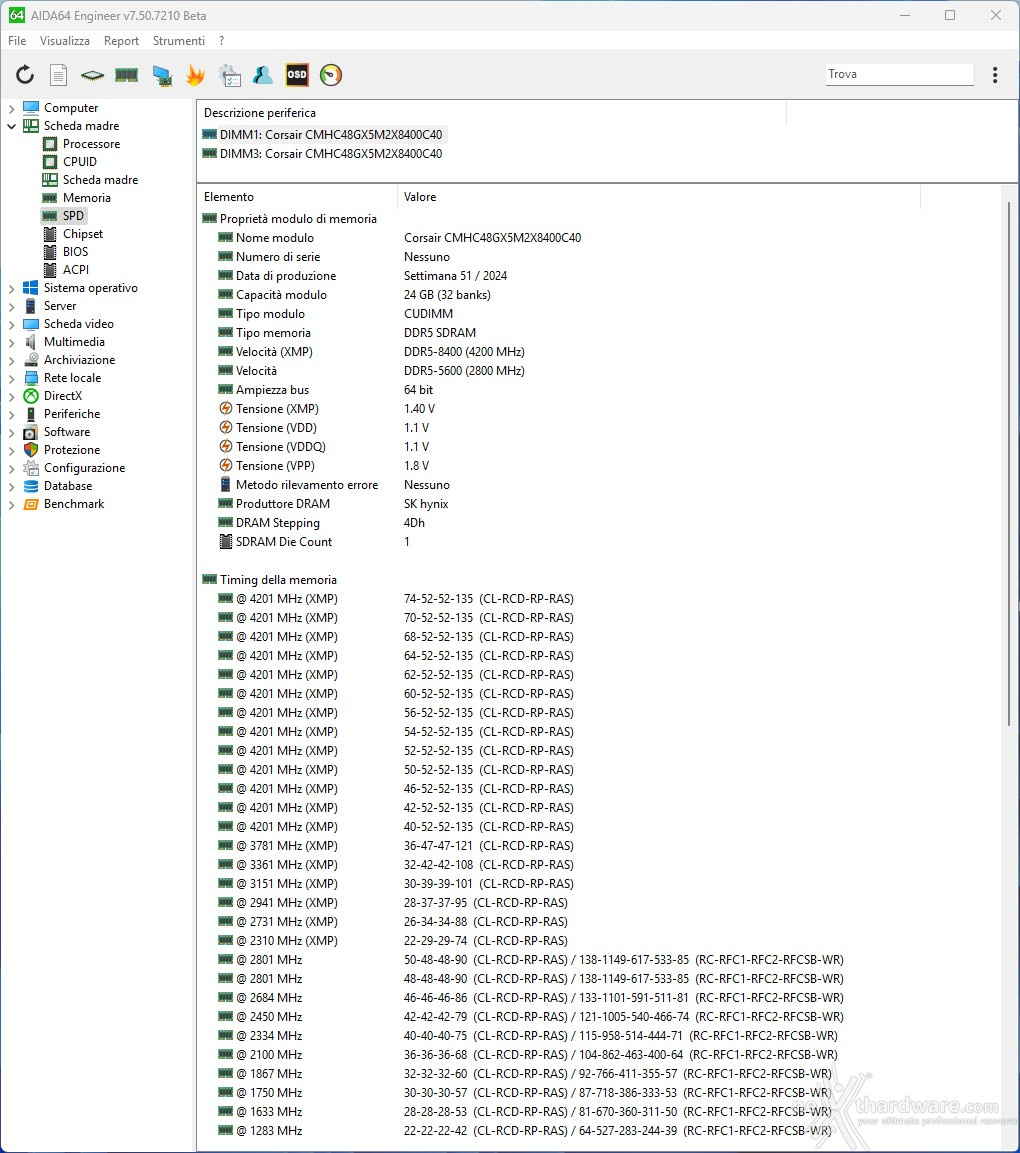Screen dimensions: 1020x1153
Task: Click the Trova search field
Action: pos(899,74)
